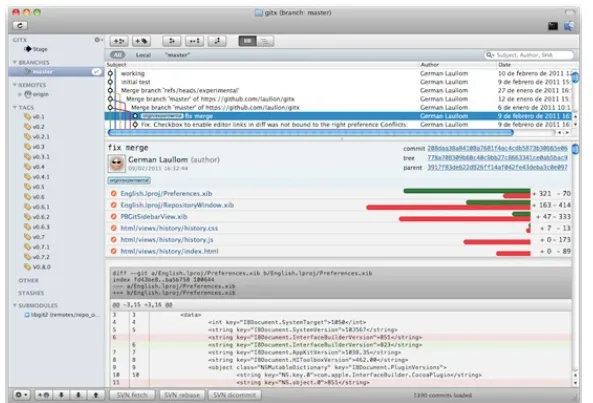Select the "initial test" commit row
This screenshot has width=593, height=403.
point(339,82)
